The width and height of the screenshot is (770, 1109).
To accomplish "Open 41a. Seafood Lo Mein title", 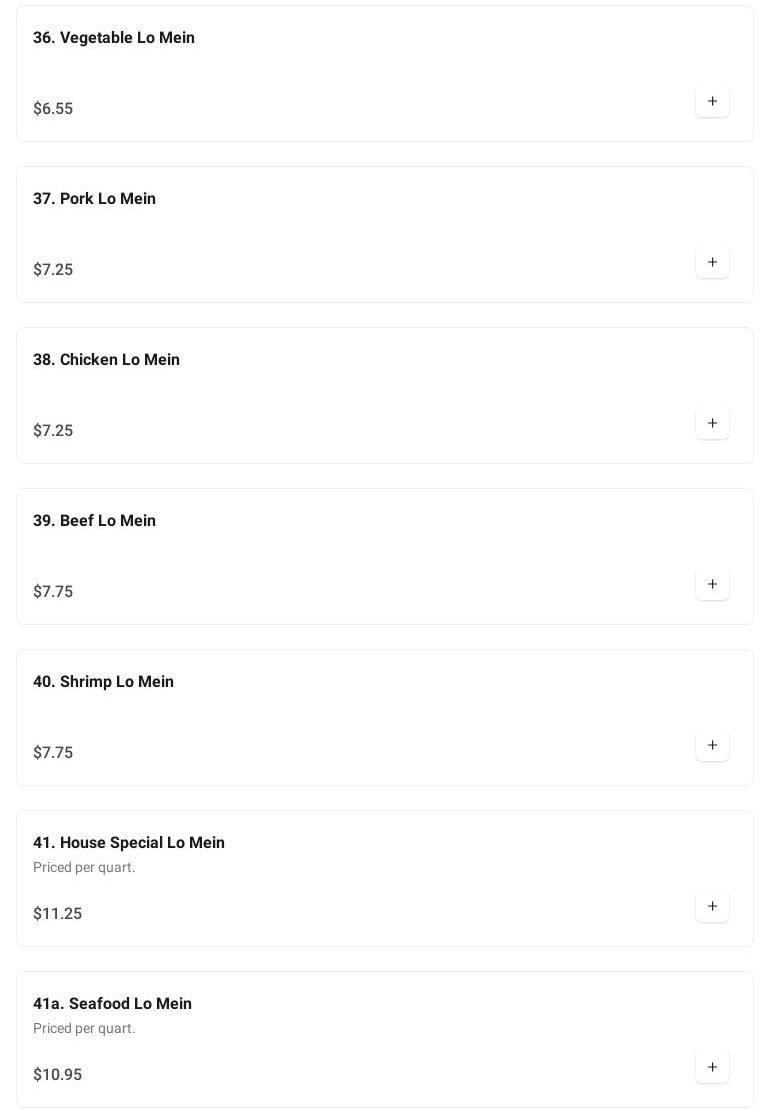I will pos(112,1004).
